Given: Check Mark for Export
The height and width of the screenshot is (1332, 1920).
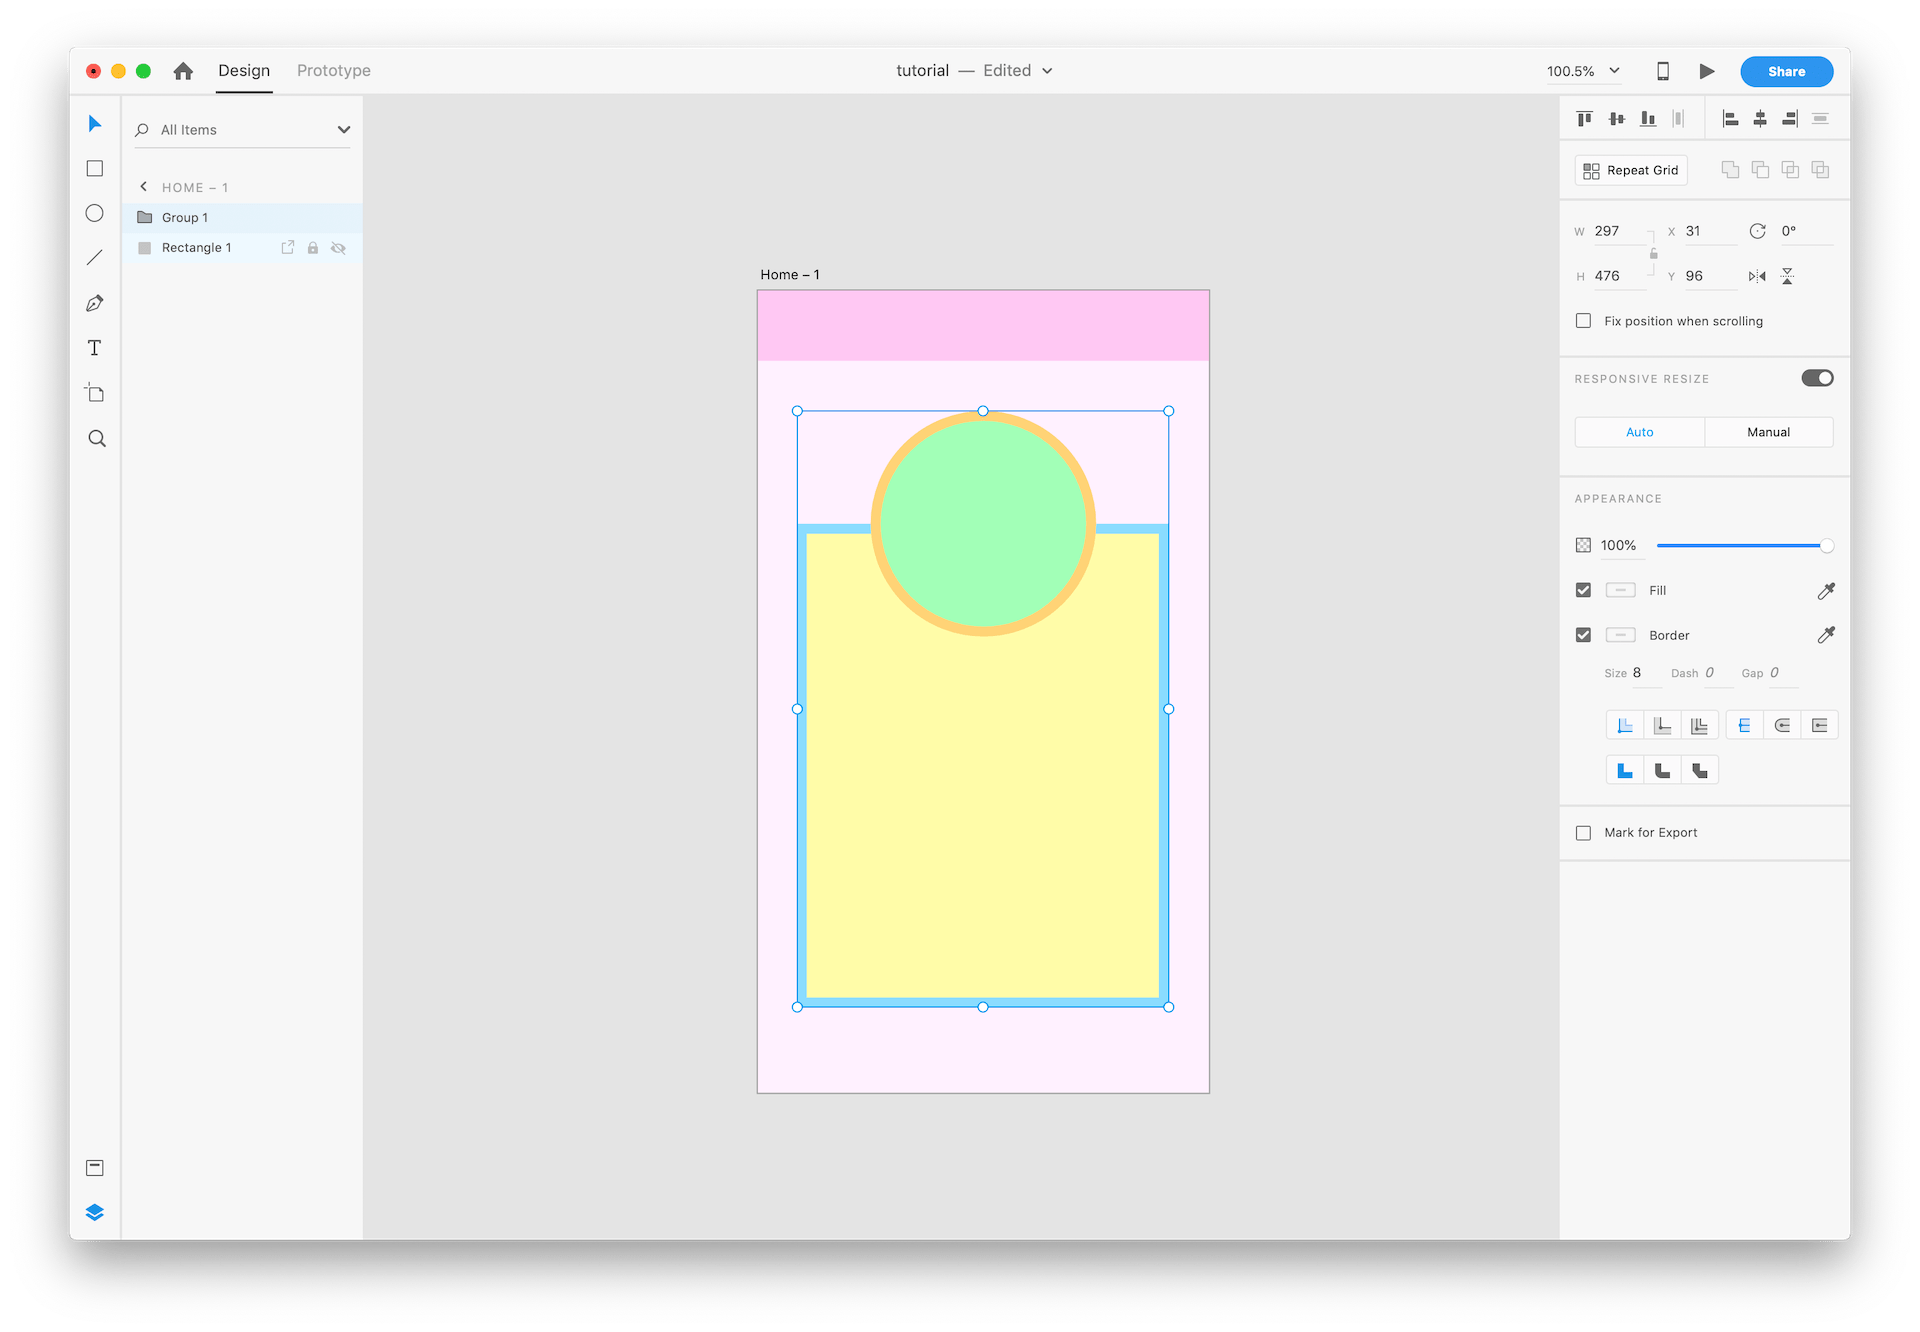Looking at the screenshot, I should pos(1583,833).
